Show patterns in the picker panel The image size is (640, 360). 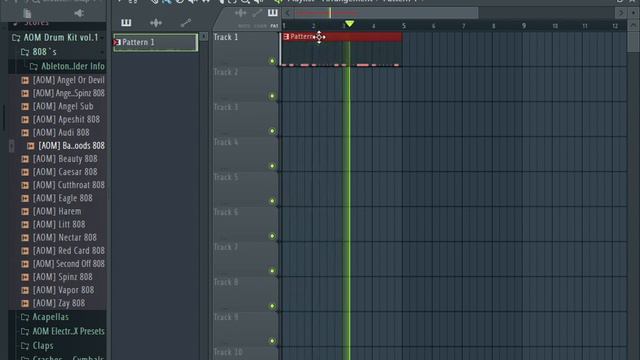coord(126,23)
